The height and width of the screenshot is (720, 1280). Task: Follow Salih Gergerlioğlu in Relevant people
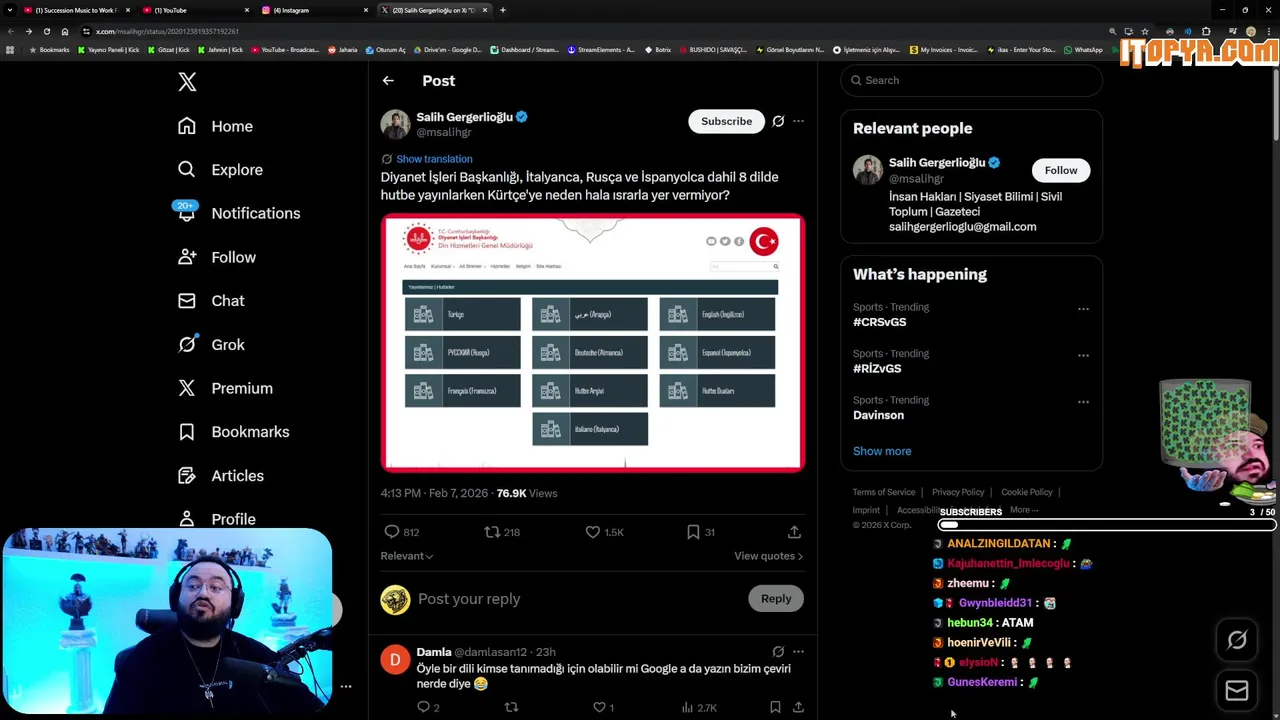click(1061, 170)
